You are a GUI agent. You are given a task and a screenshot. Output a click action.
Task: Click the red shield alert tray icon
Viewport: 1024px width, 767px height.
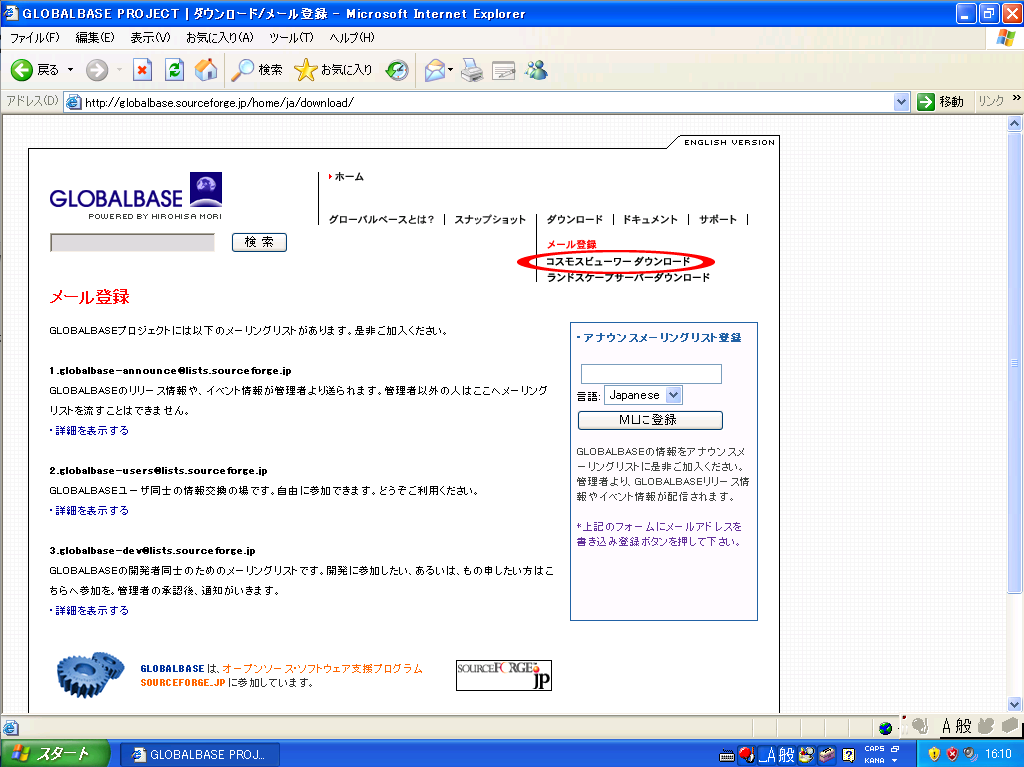(952, 754)
